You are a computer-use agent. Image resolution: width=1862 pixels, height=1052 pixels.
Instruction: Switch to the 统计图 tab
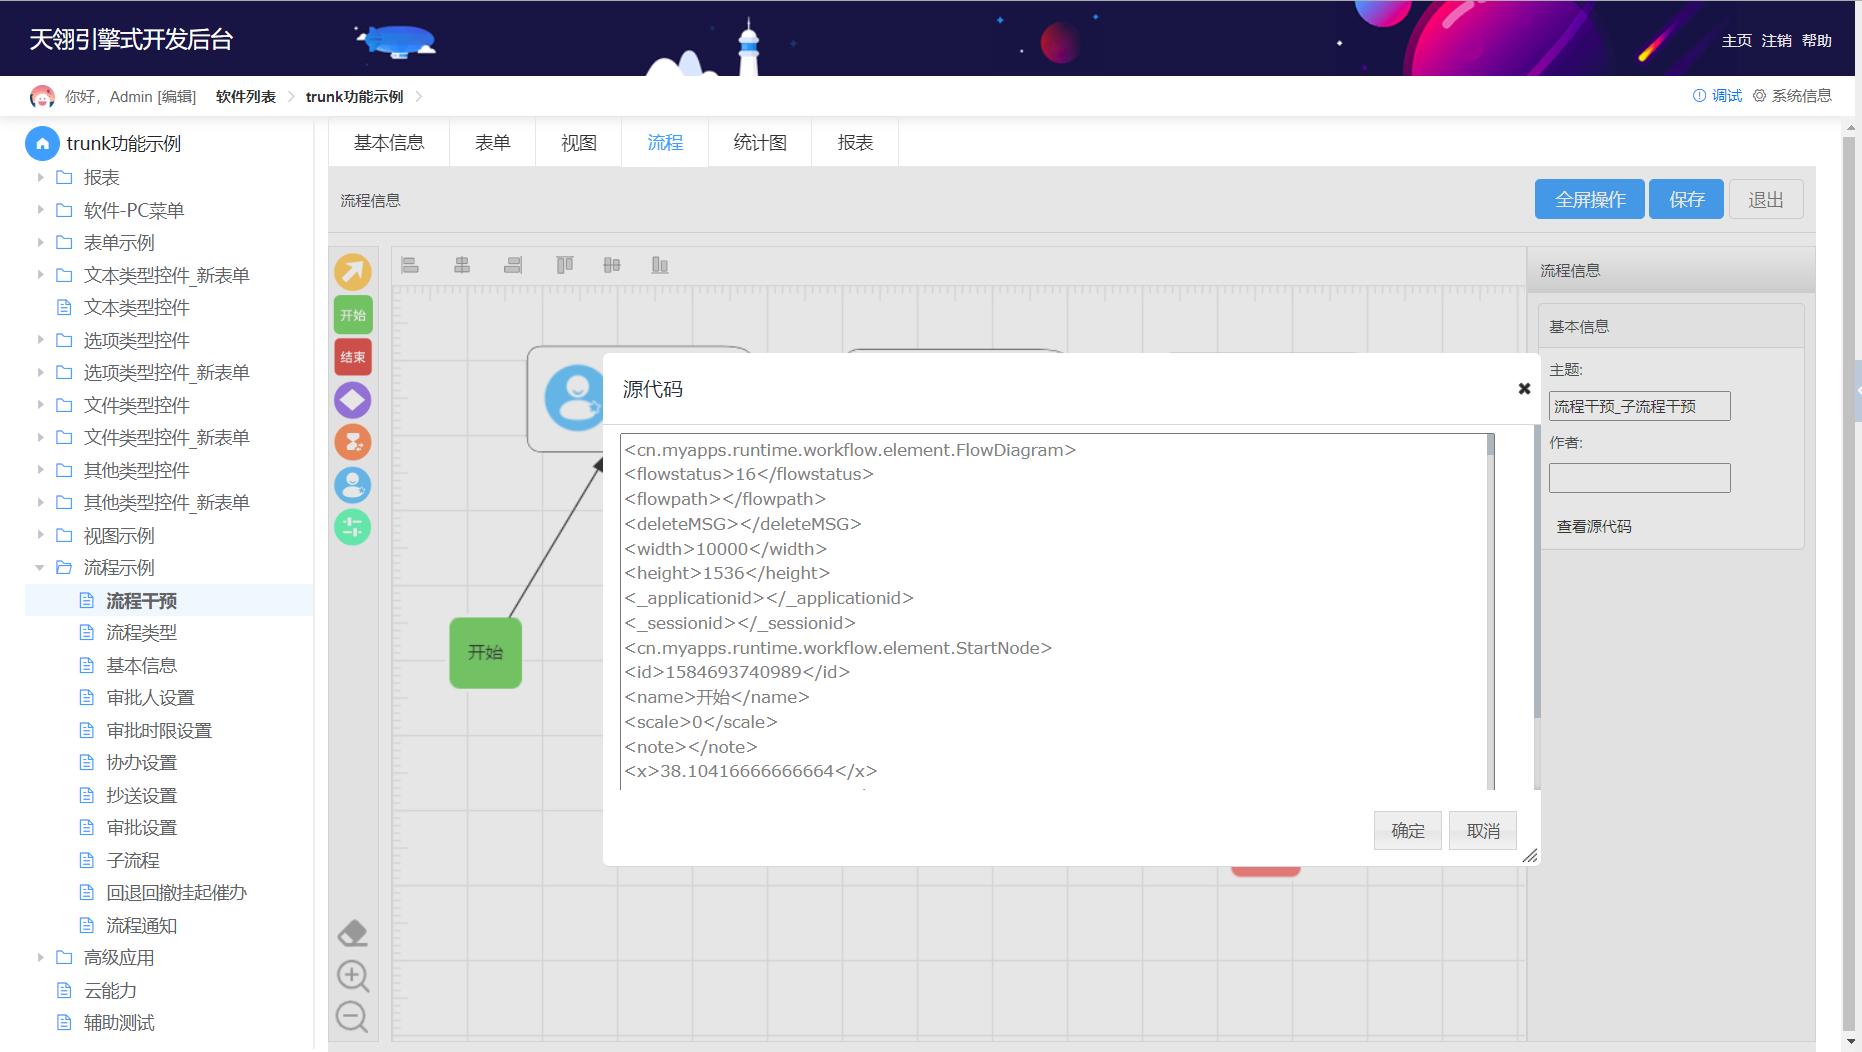pos(760,143)
